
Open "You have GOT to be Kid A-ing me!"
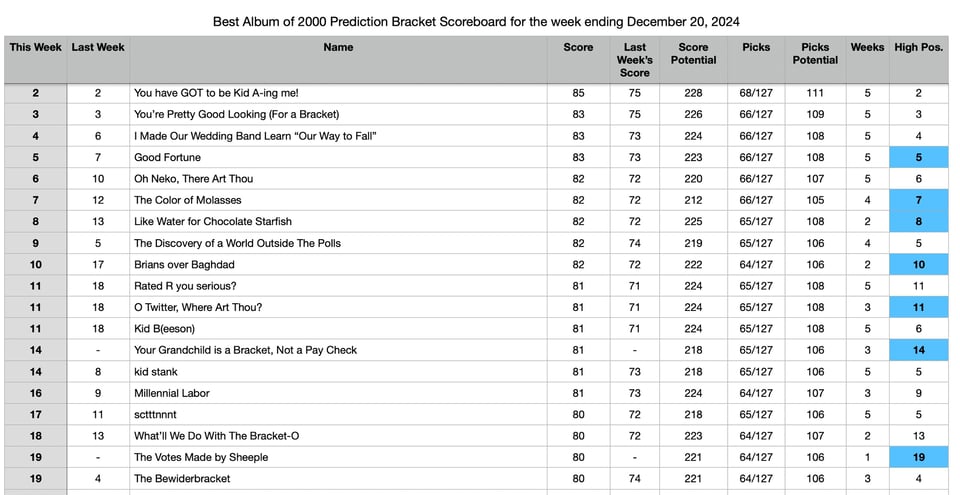(216, 93)
